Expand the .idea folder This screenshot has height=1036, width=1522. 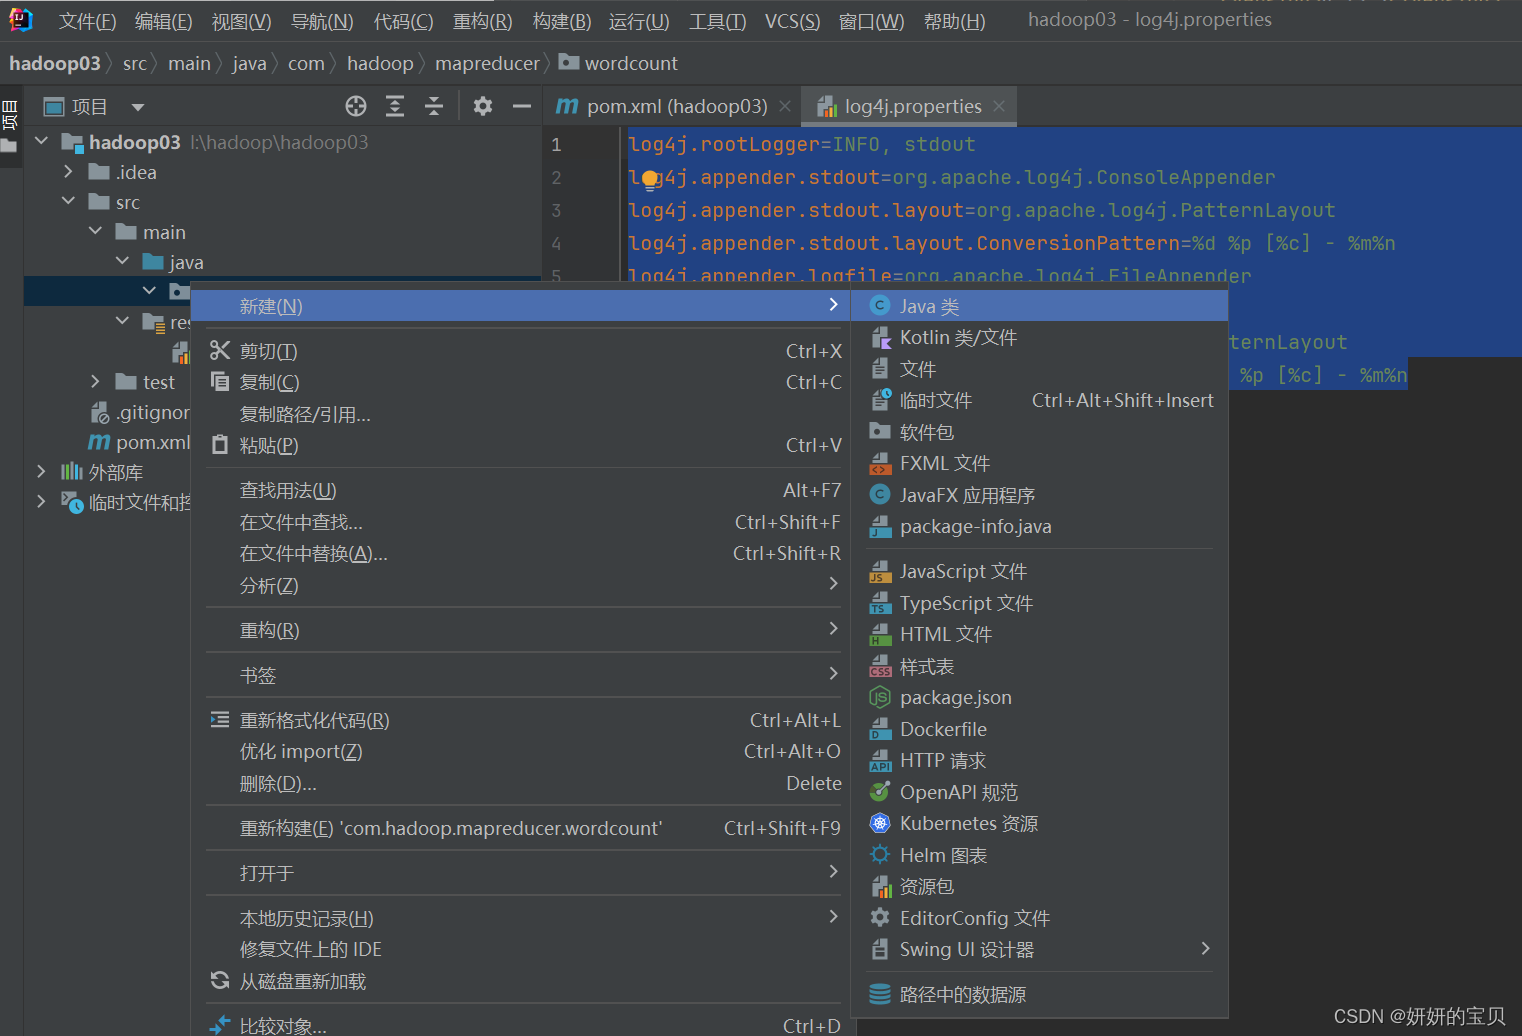click(x=68, y=172)
